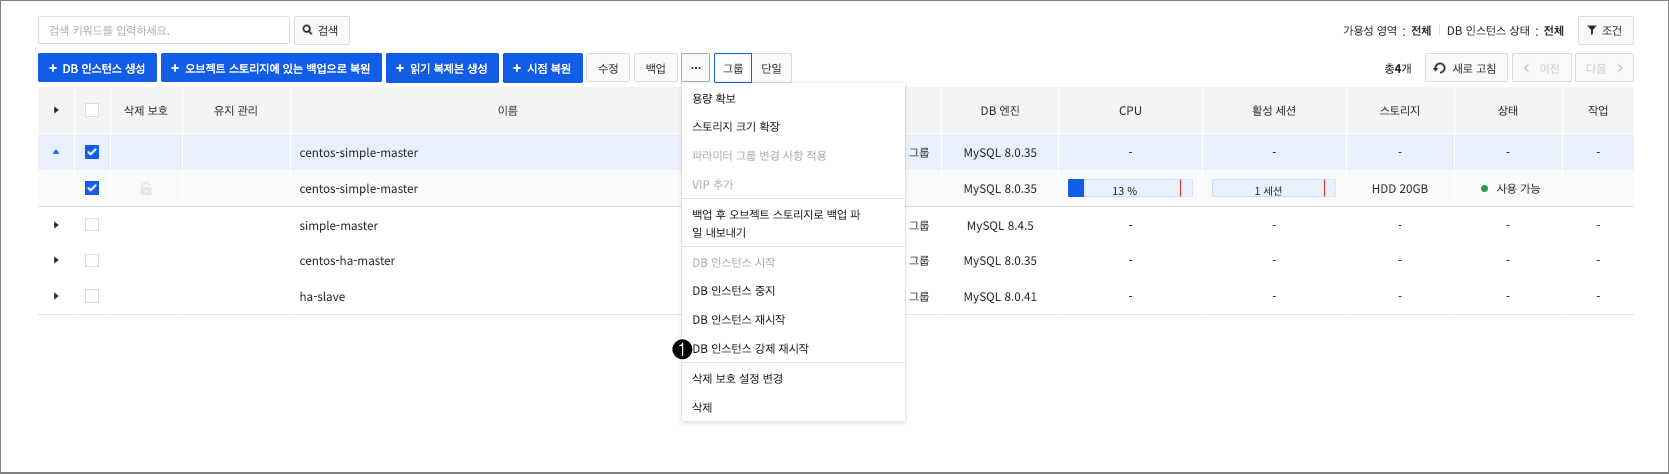
Task: Click the centos-ha-master instance name
Action: pyautogui.click(x=347, y=260)
